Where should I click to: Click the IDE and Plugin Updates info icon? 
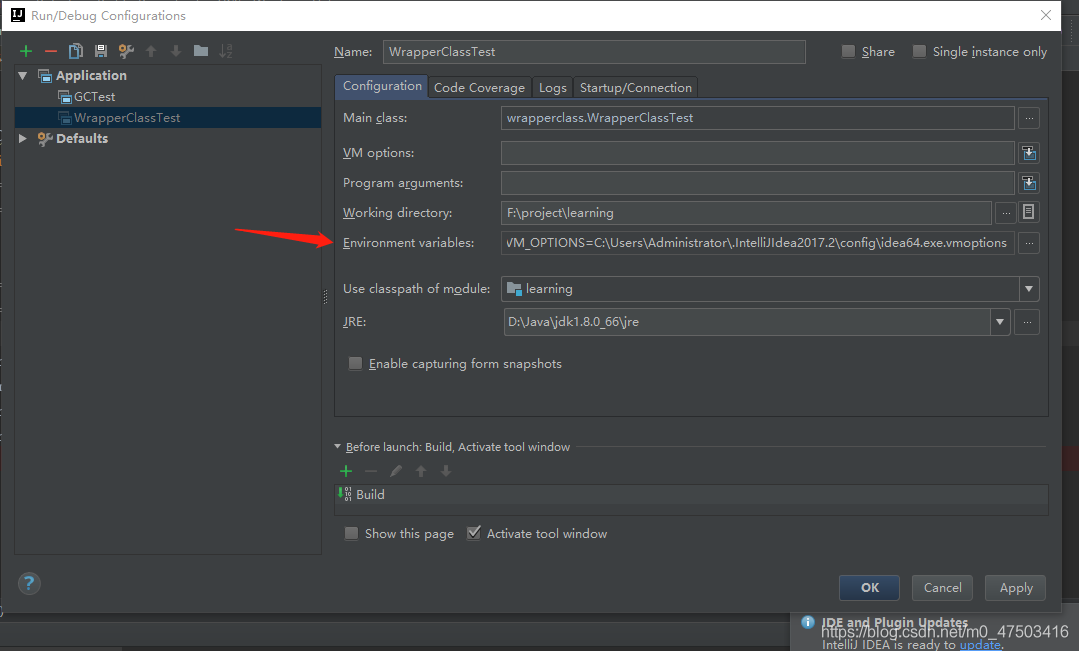pos(808,622)
